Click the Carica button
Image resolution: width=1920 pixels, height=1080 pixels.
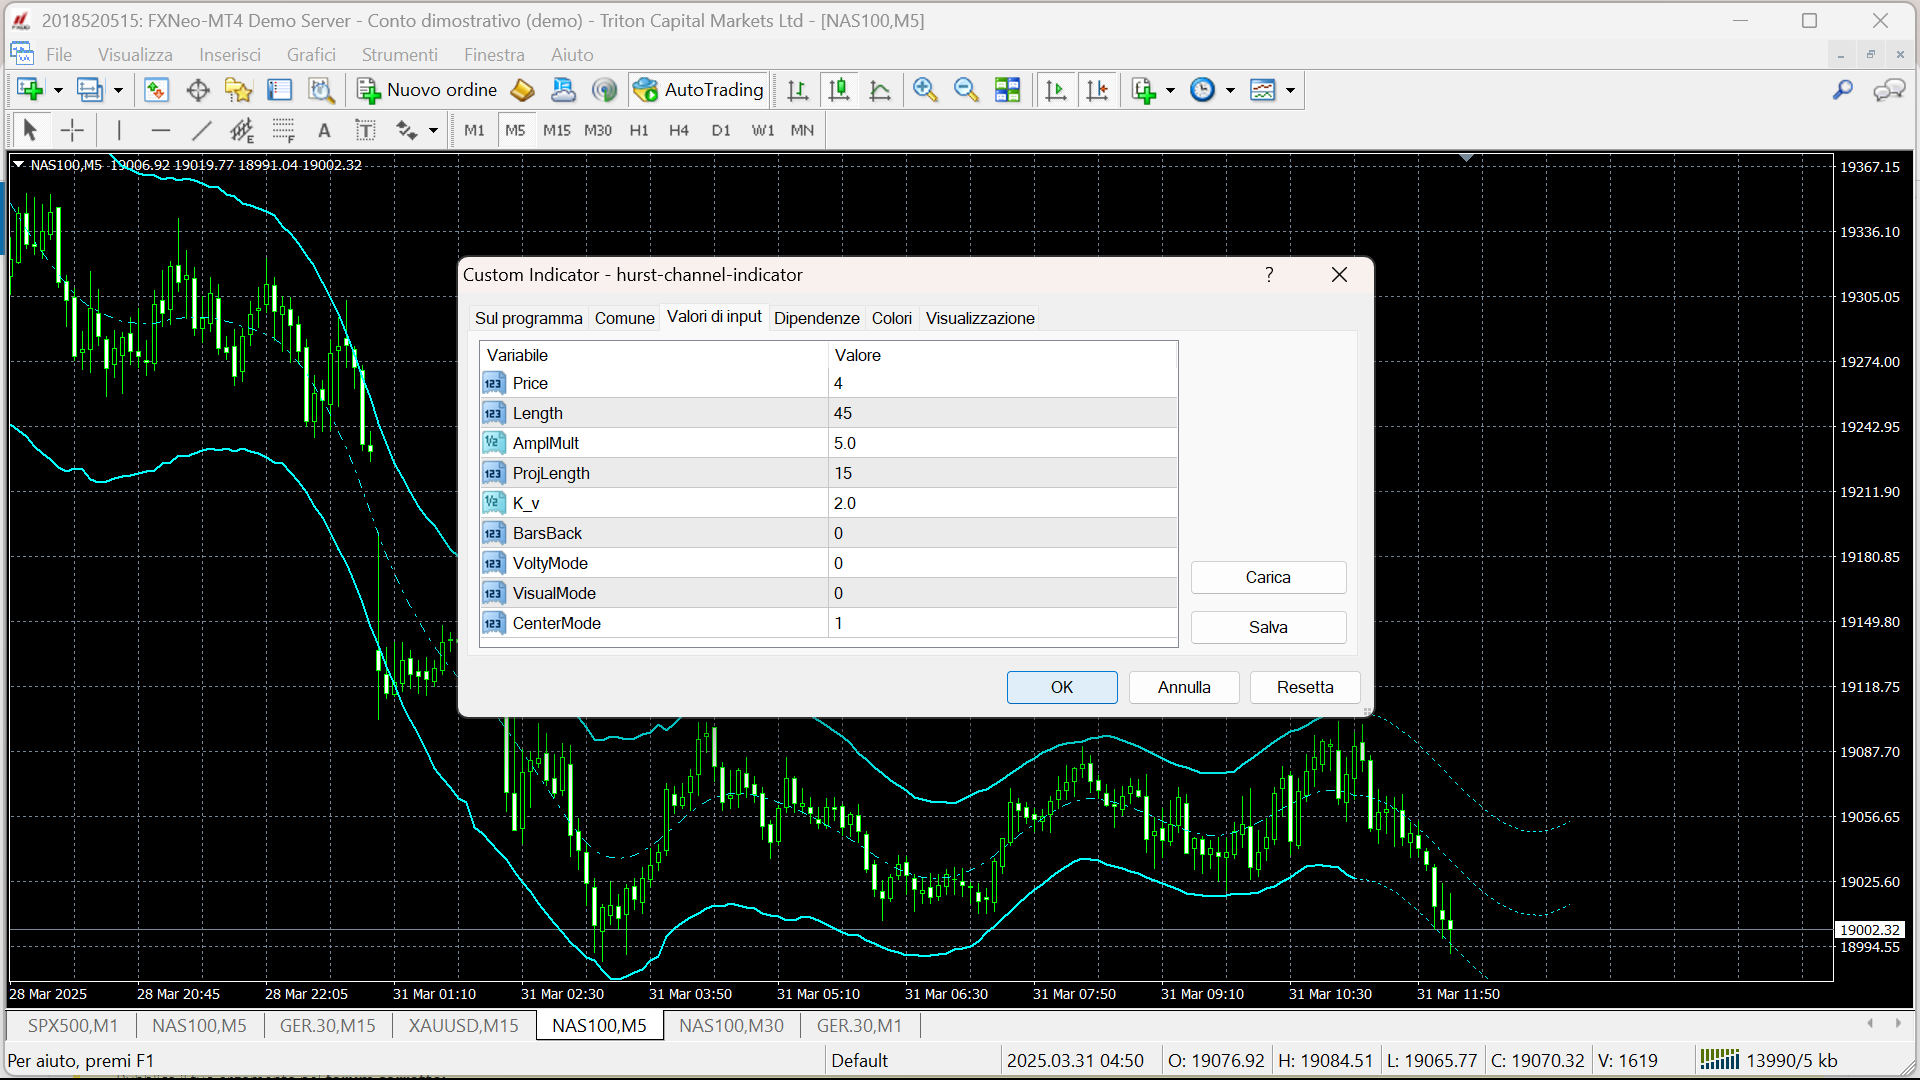tap(1267, 577)
